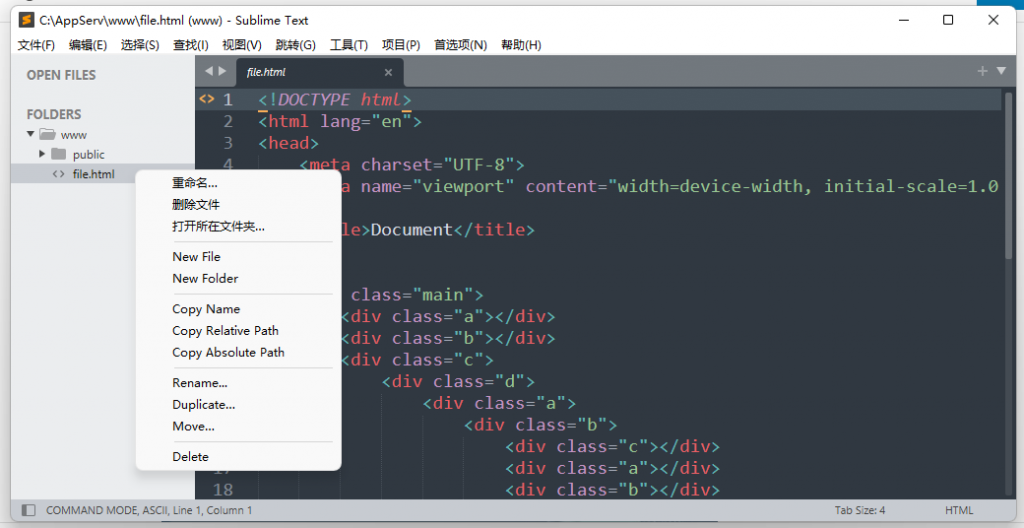Click the file.html code file icon
The width and height of the screenshot is (1024, 528).
pyautogui.click(x=59, y=174)
